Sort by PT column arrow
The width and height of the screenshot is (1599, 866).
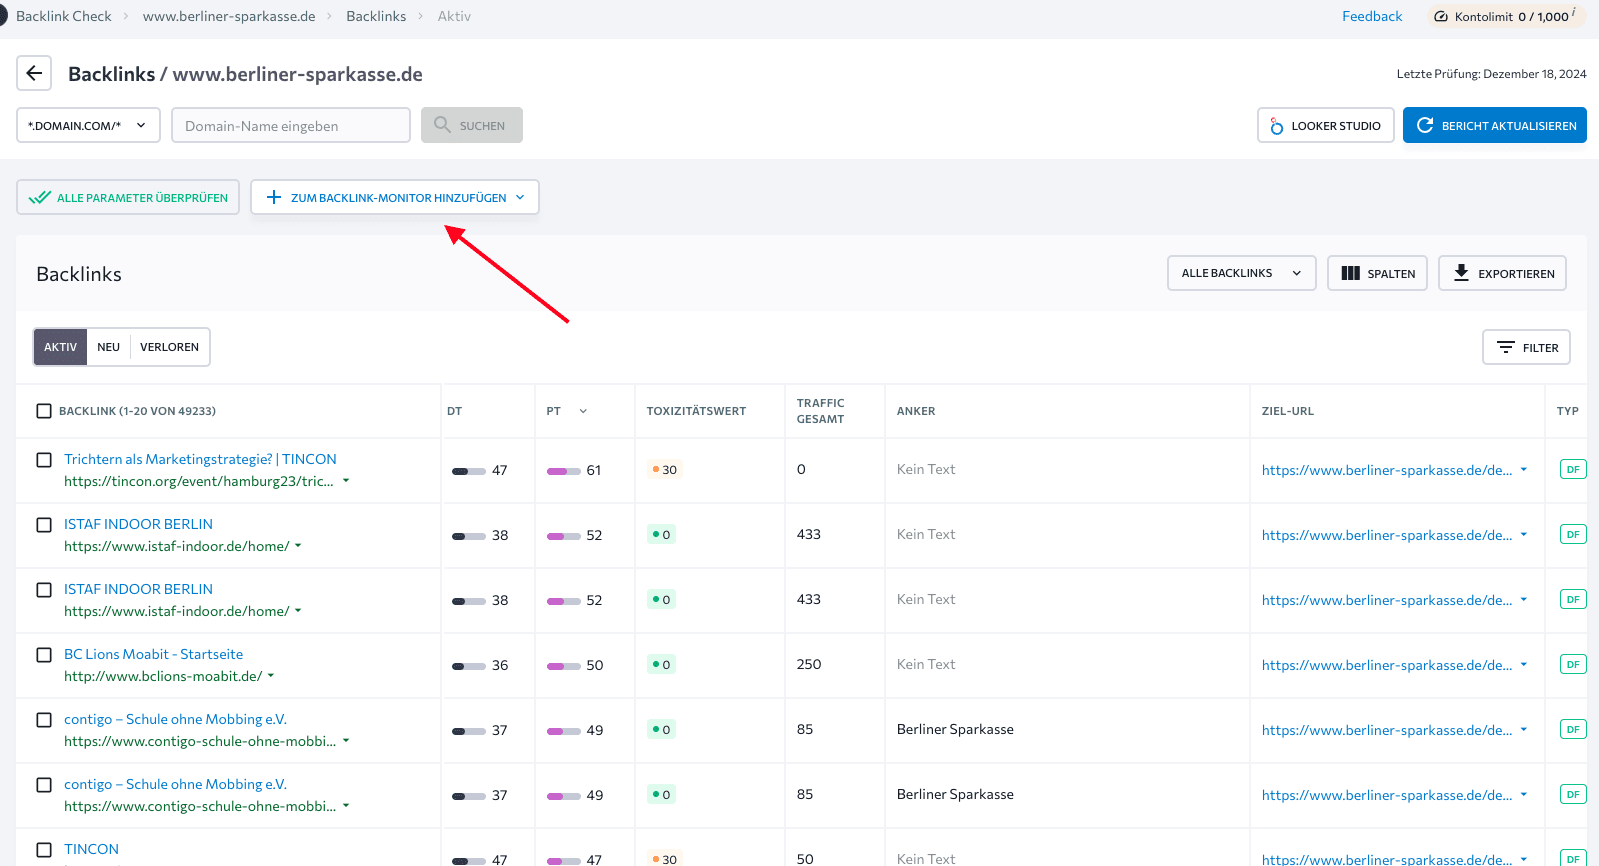(x=583, y=411)
